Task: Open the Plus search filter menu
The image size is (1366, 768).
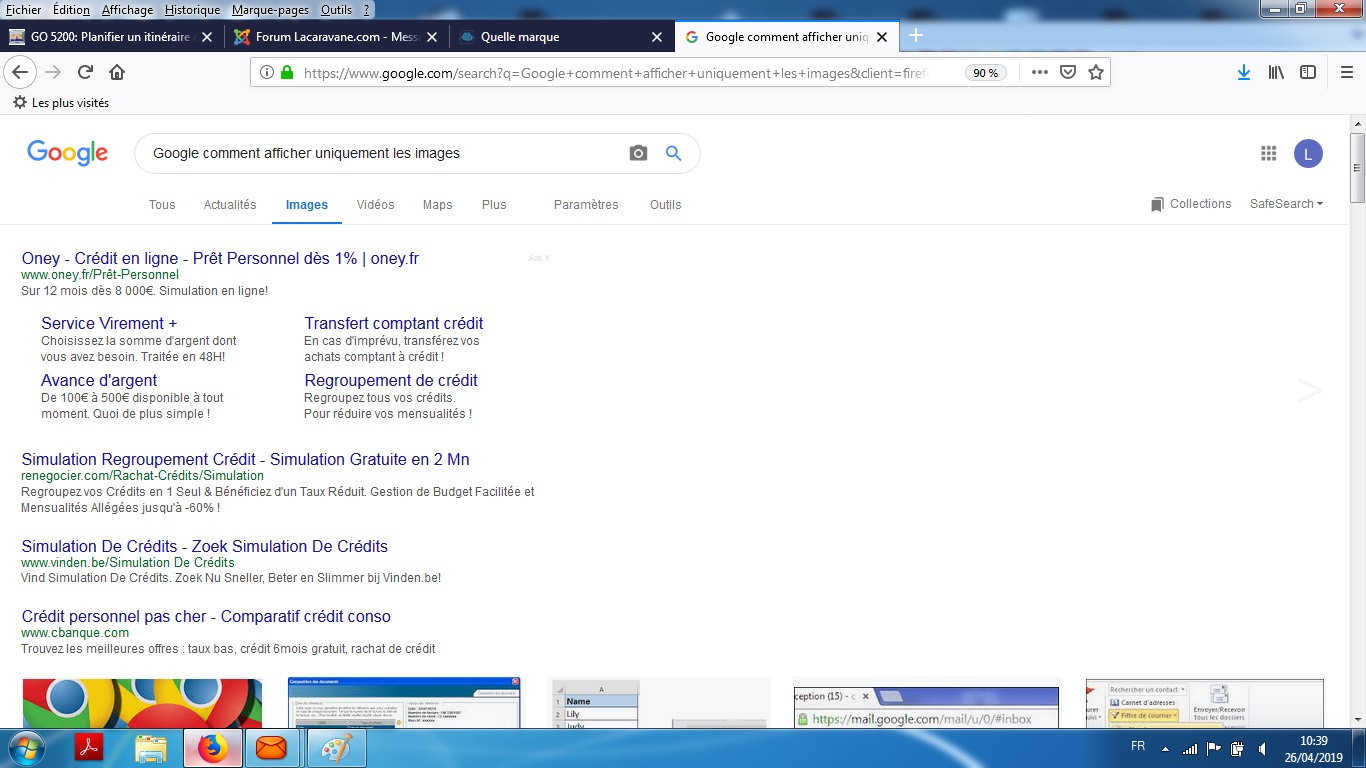Action: click(x=494, y=205)
